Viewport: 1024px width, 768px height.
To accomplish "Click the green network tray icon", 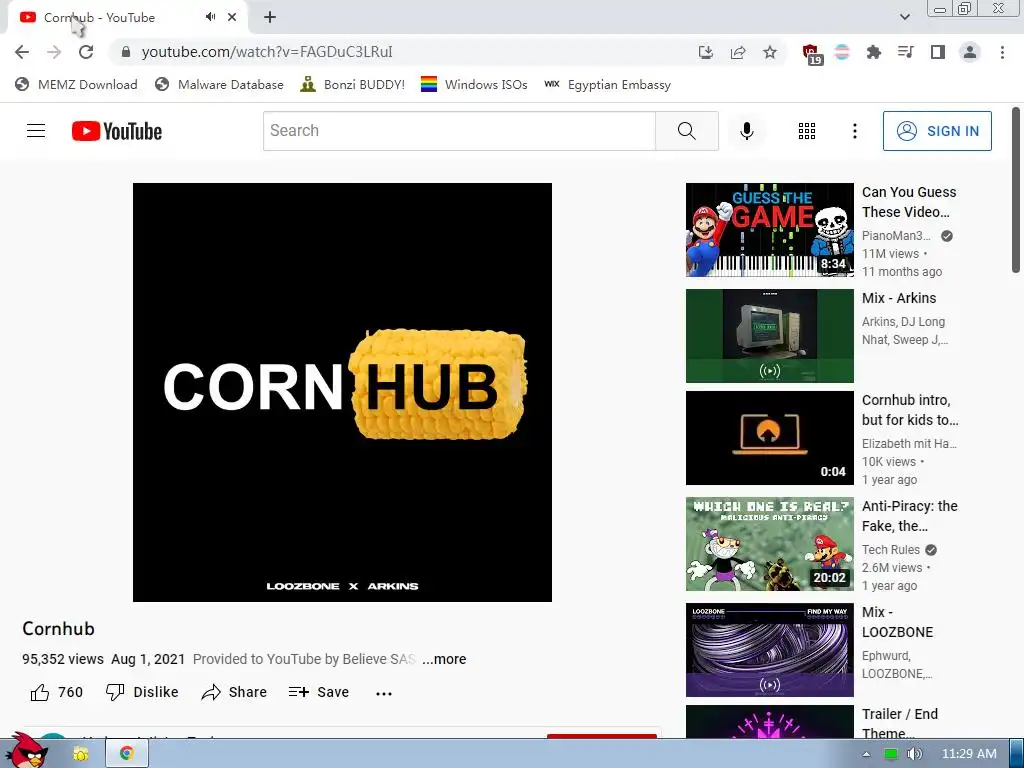I will pyautogui.click(x=890, y=754).
